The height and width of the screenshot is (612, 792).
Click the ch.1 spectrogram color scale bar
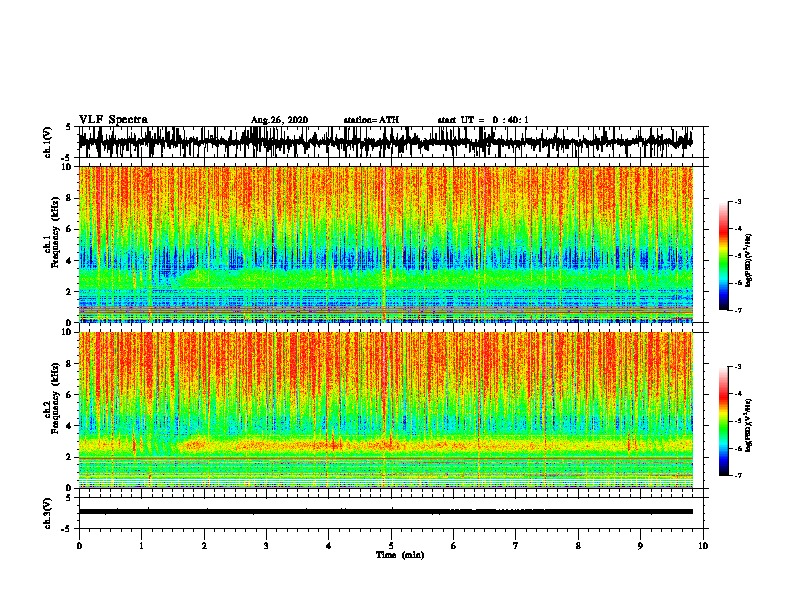point(723,256)
